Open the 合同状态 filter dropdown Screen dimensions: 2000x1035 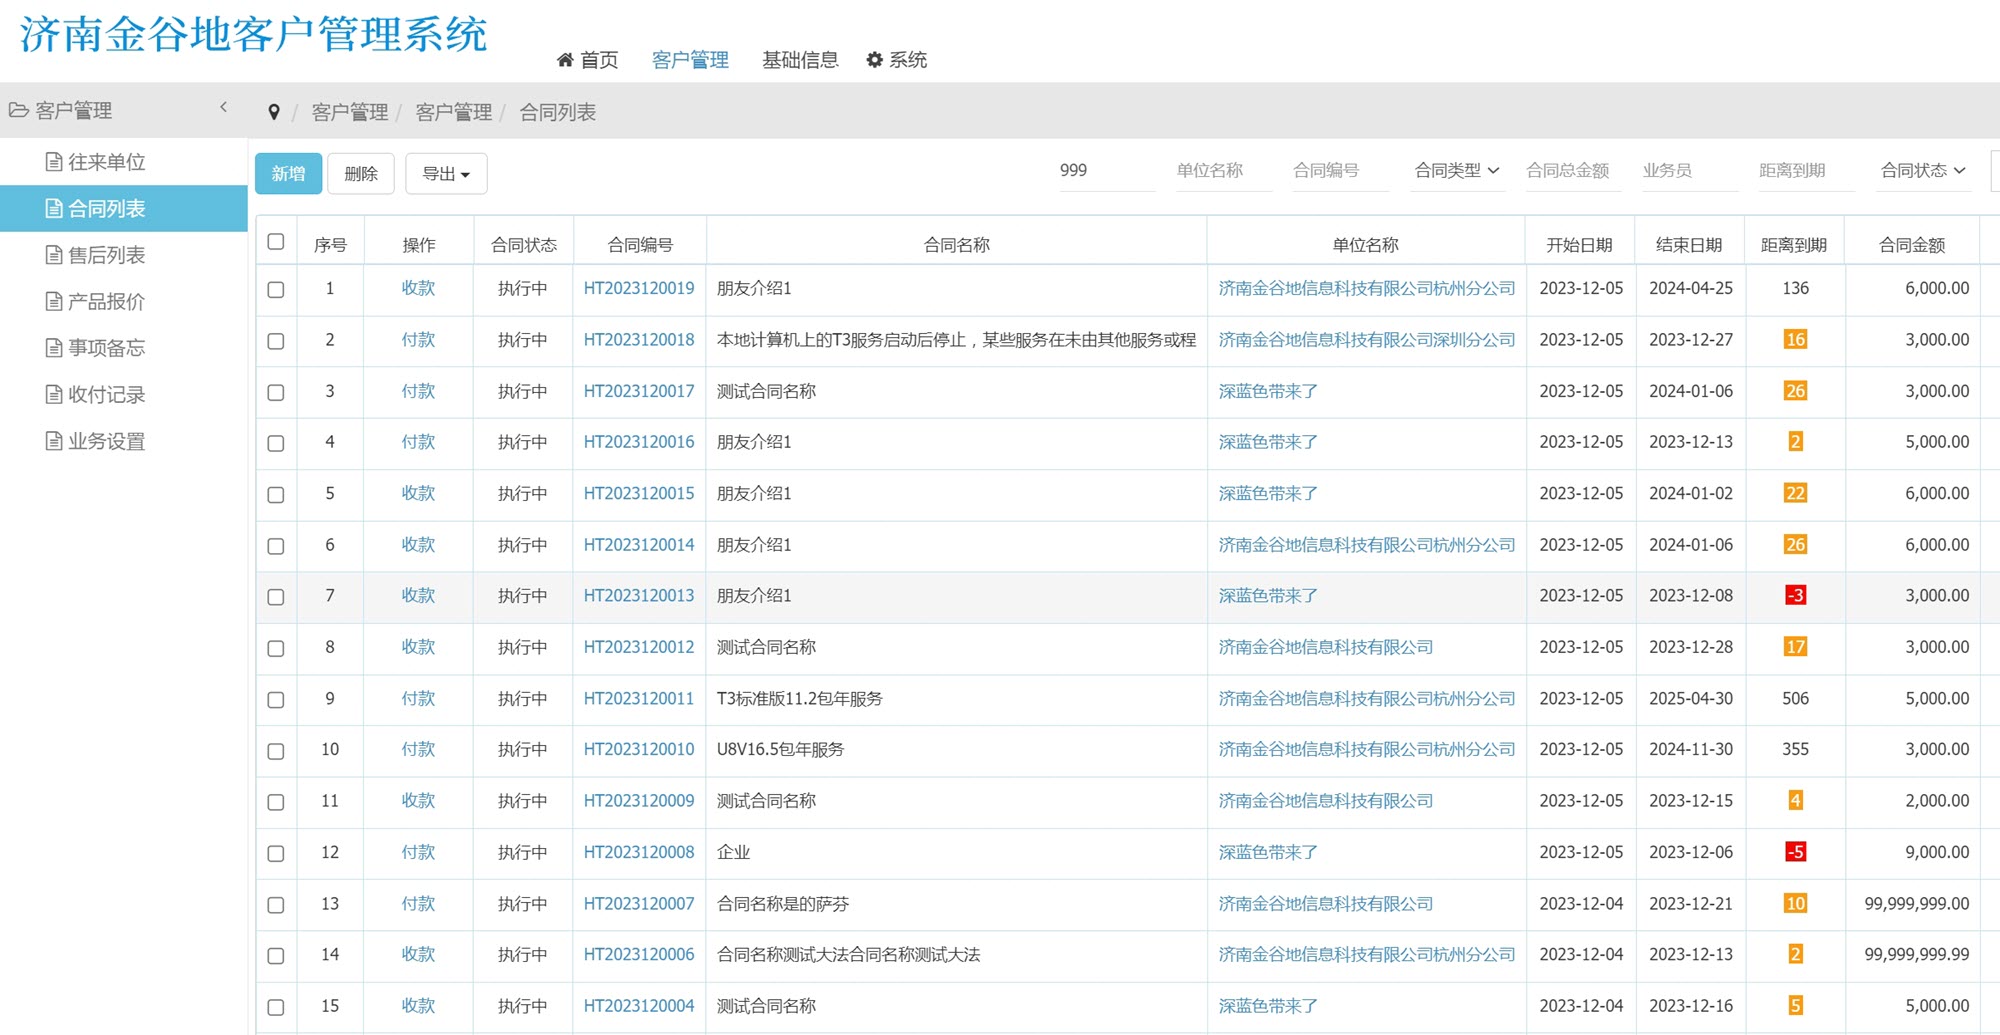pyautogui.click(x=1922, y=170)
